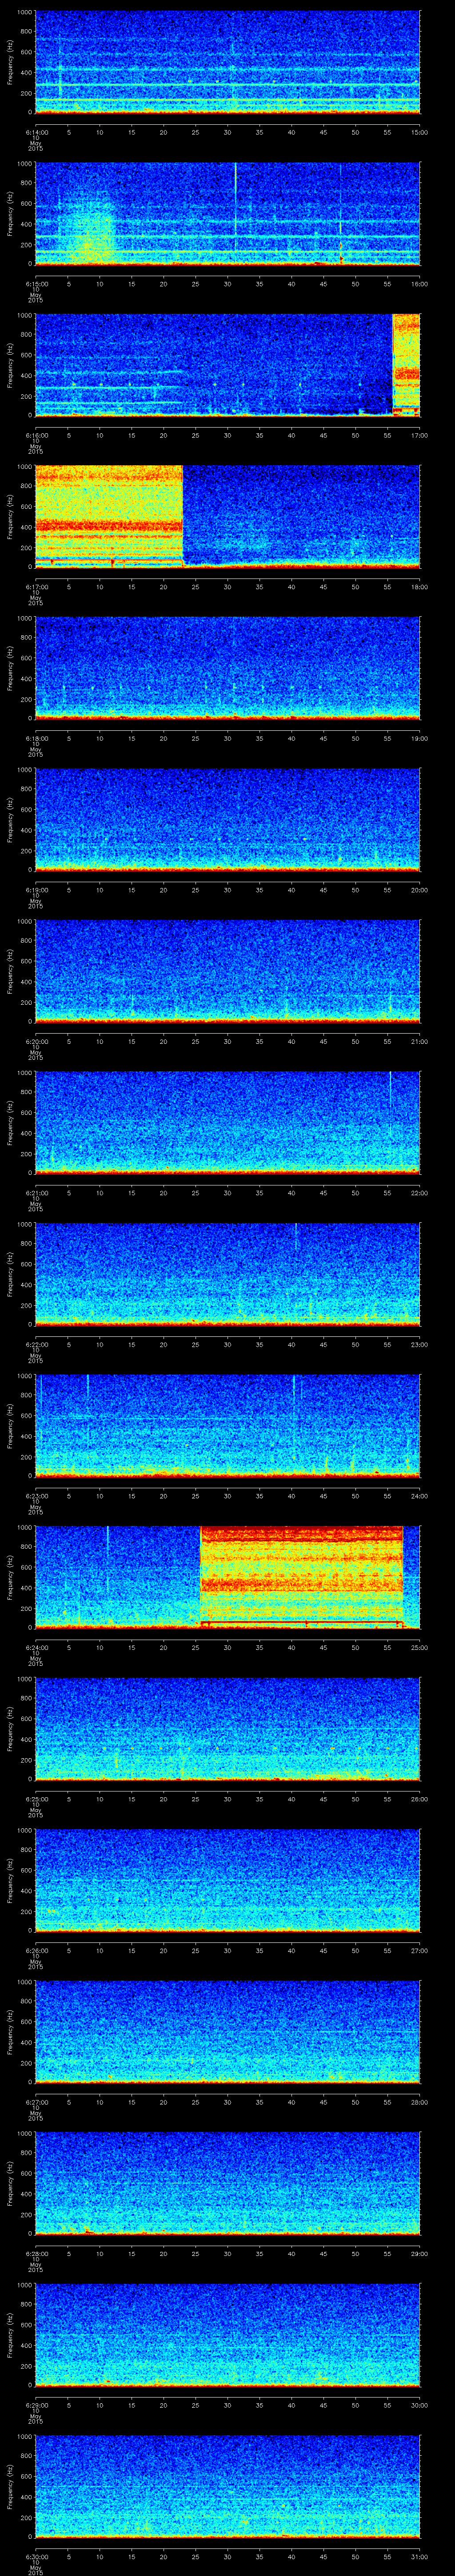The width and height of the screenshot is (455, 2576).
Task: Click the 19:00 end time label
Action: [420, 738]
